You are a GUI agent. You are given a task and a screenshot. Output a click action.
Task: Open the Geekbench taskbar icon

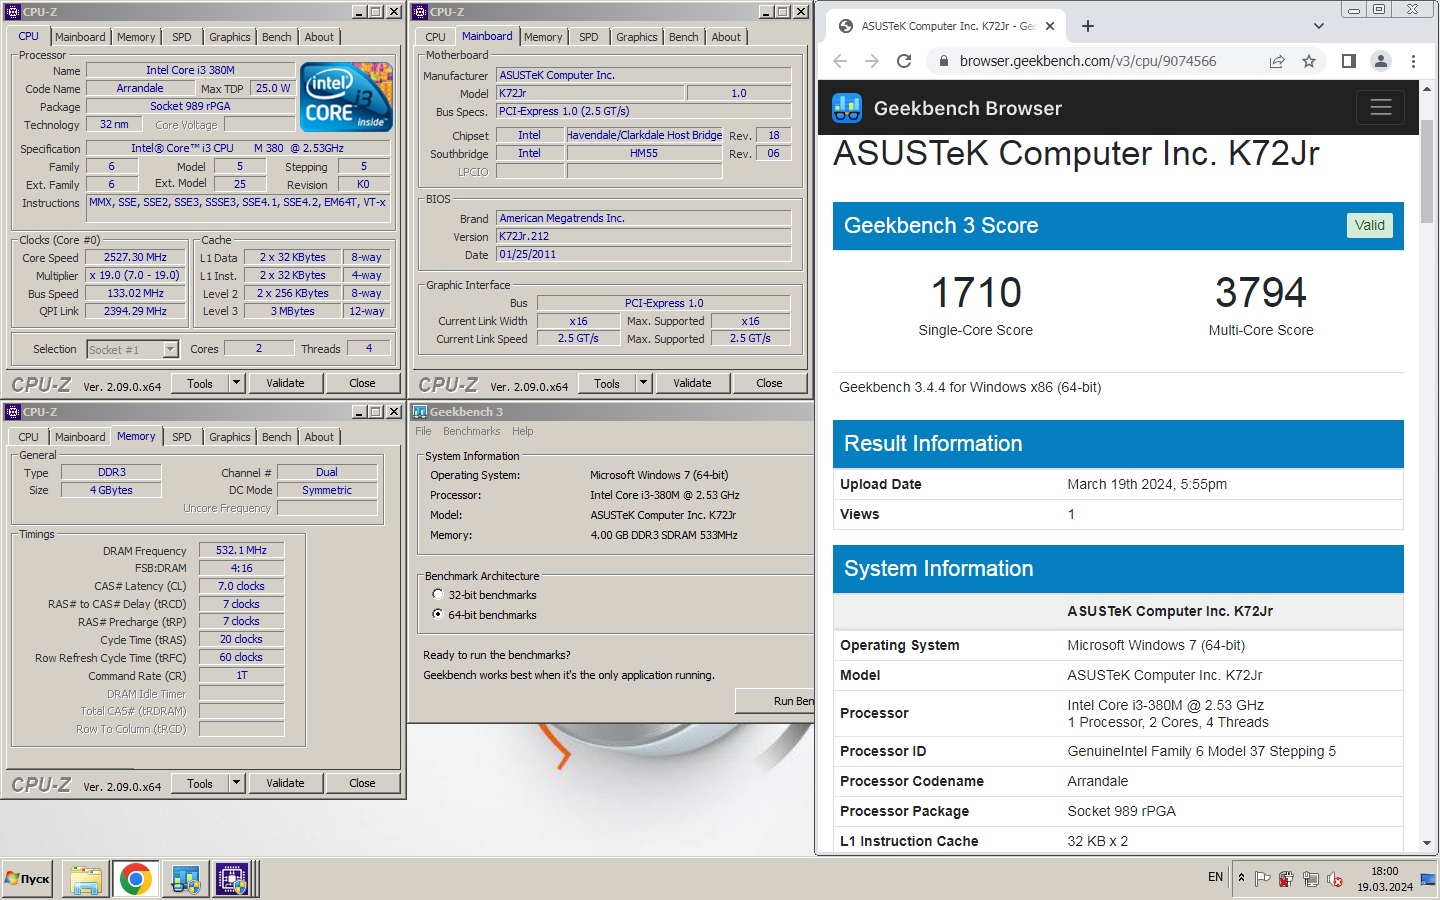pos(185,879)
